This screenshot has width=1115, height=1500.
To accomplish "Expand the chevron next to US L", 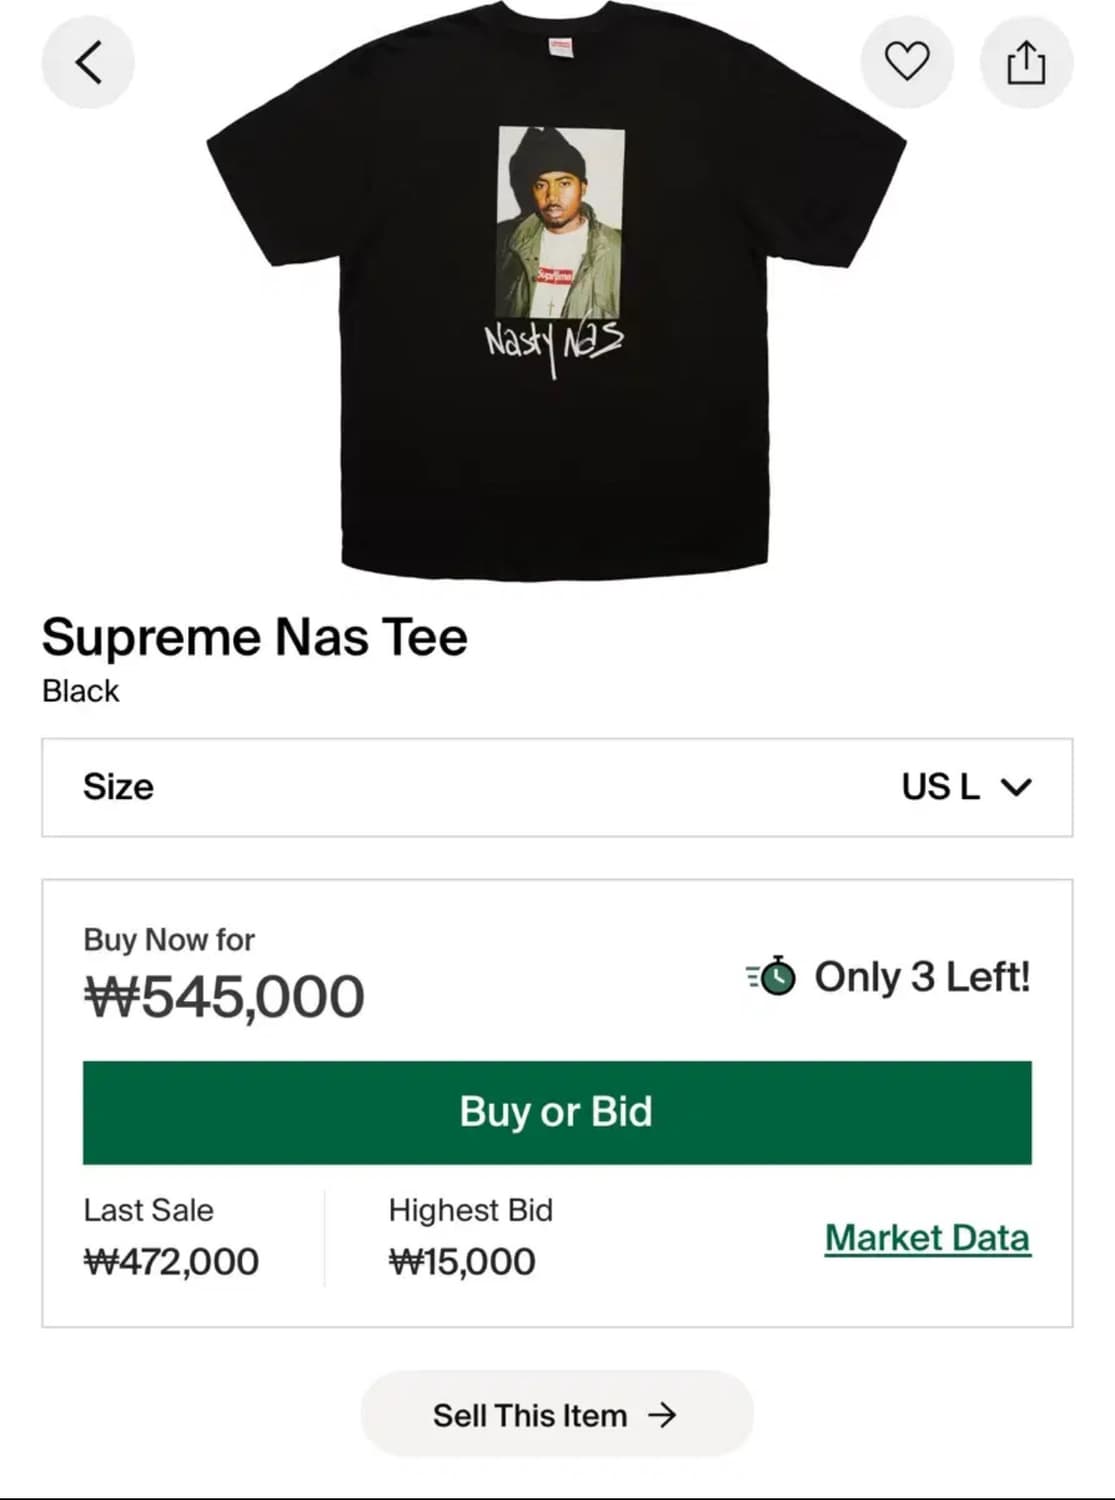I will [x=1016, y=787].
